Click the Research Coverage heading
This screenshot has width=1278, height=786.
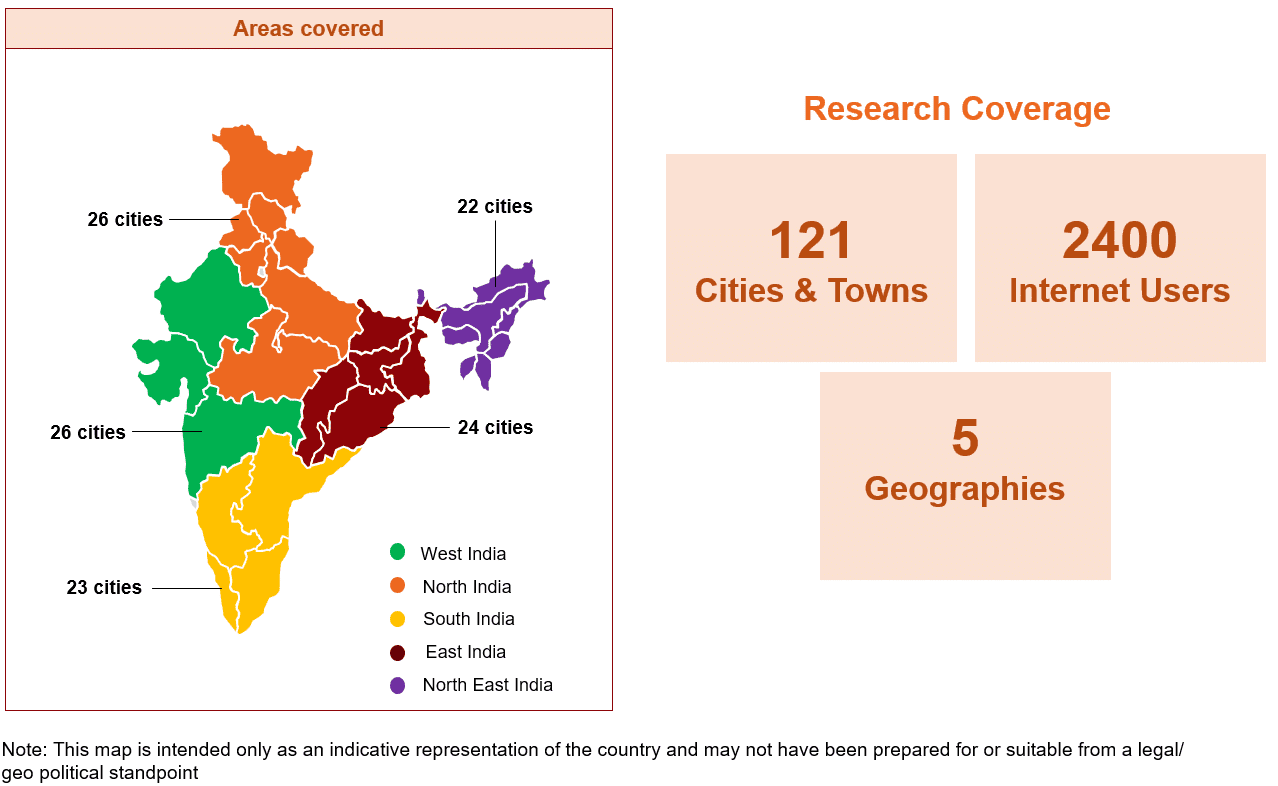957,108
